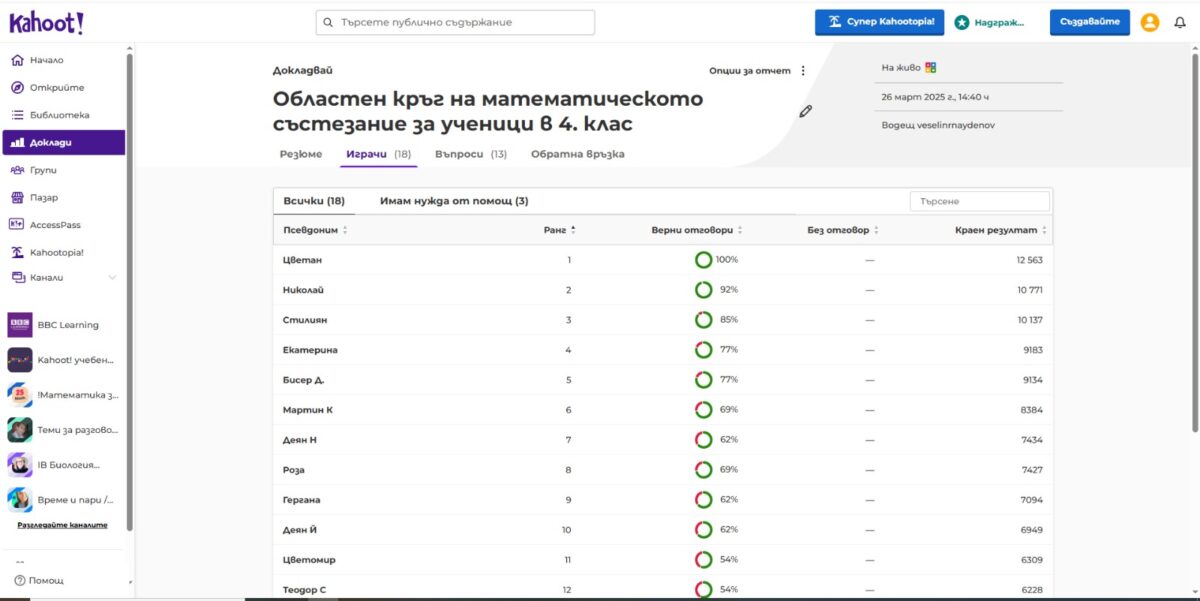Click Цветан's 100% accuracy ring
Viewport: 1200px width, 601px height.
pyautogui.click(x=704, y=260)
